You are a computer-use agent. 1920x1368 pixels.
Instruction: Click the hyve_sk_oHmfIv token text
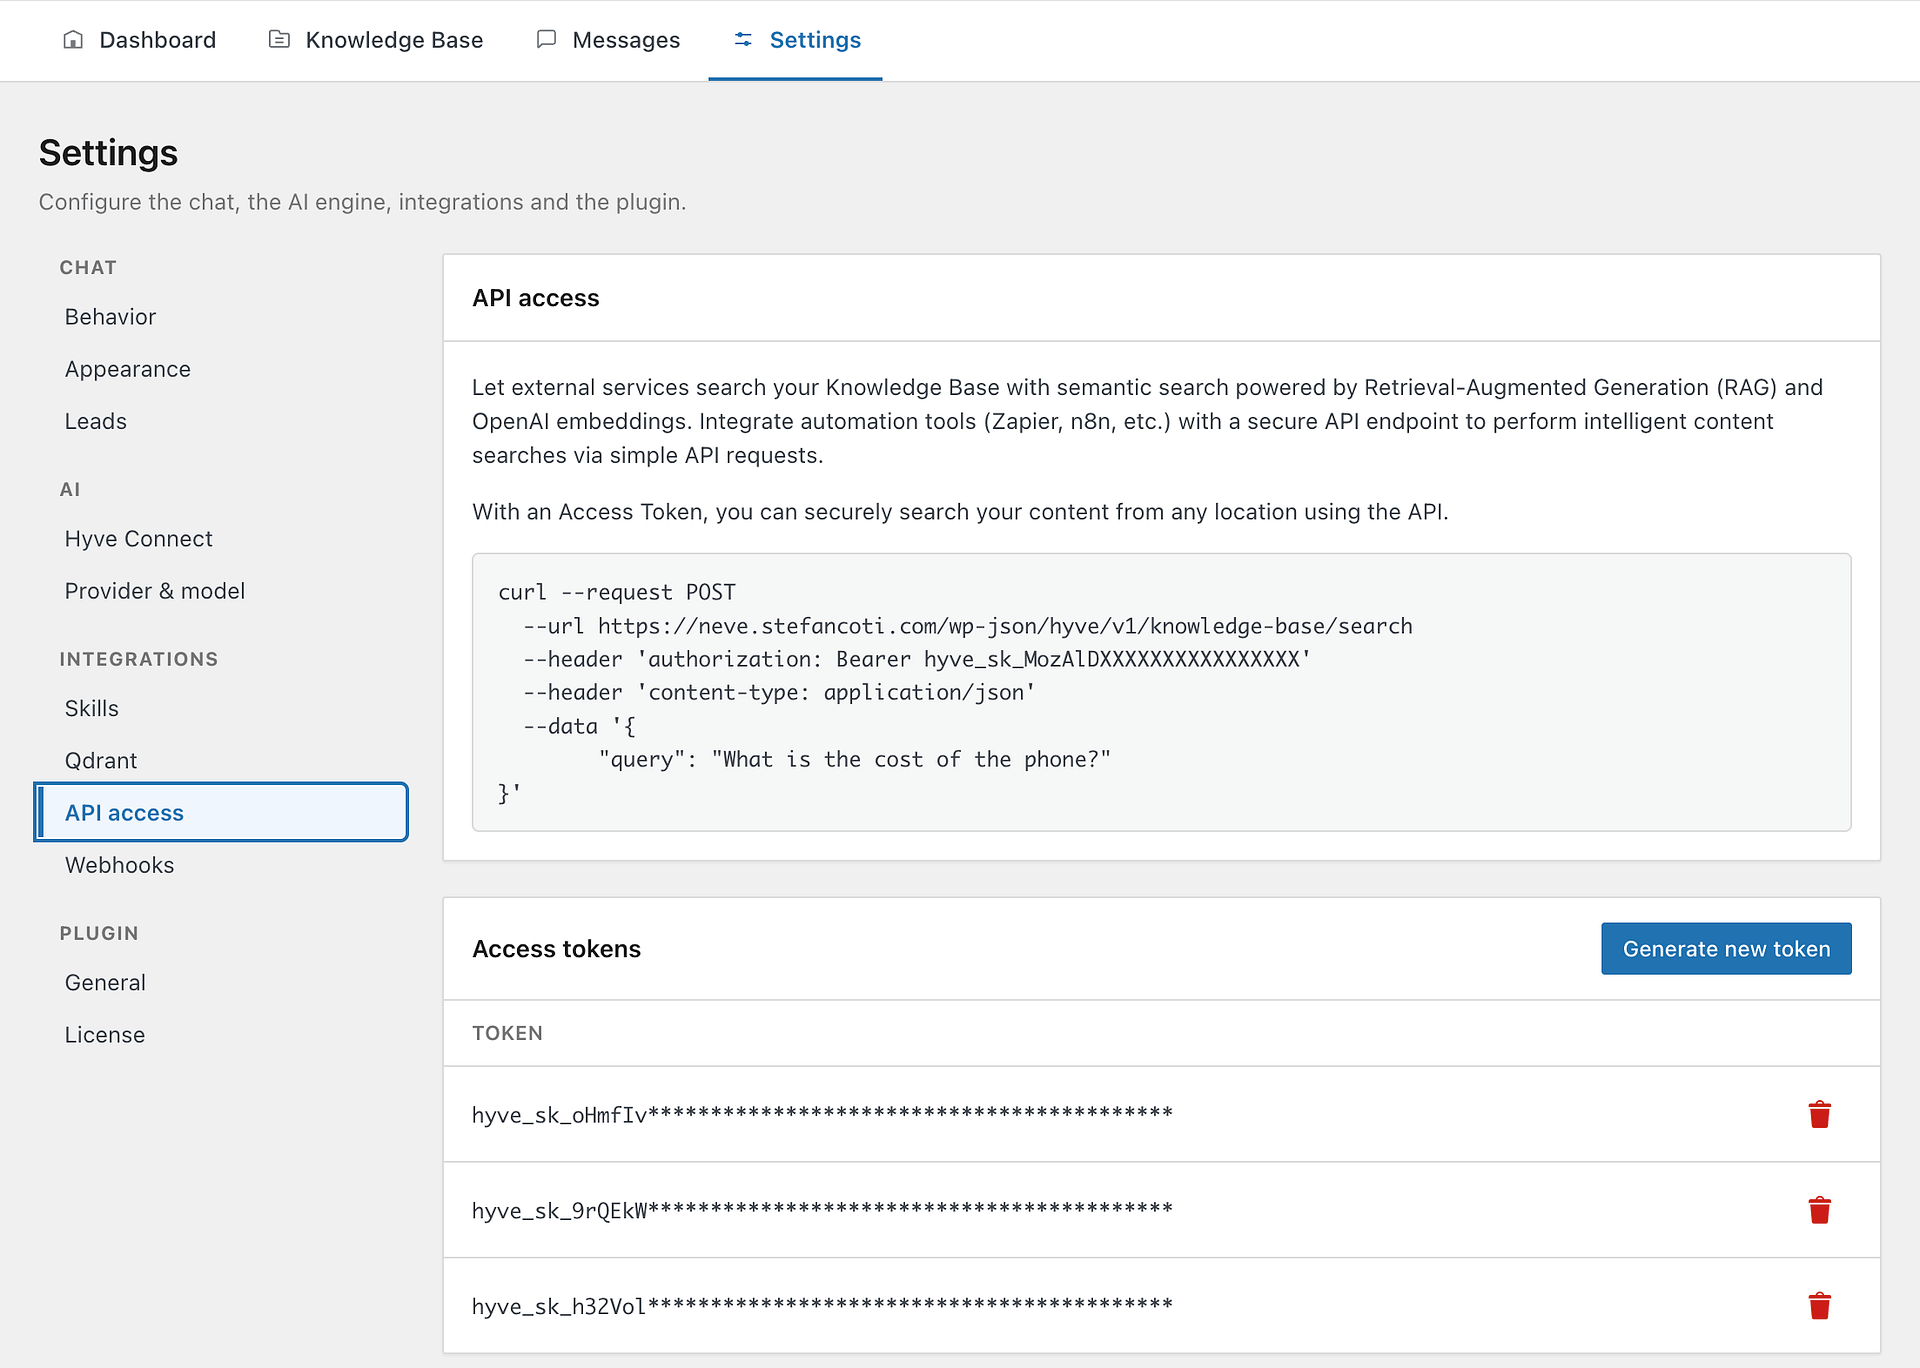coord(822,1114)
